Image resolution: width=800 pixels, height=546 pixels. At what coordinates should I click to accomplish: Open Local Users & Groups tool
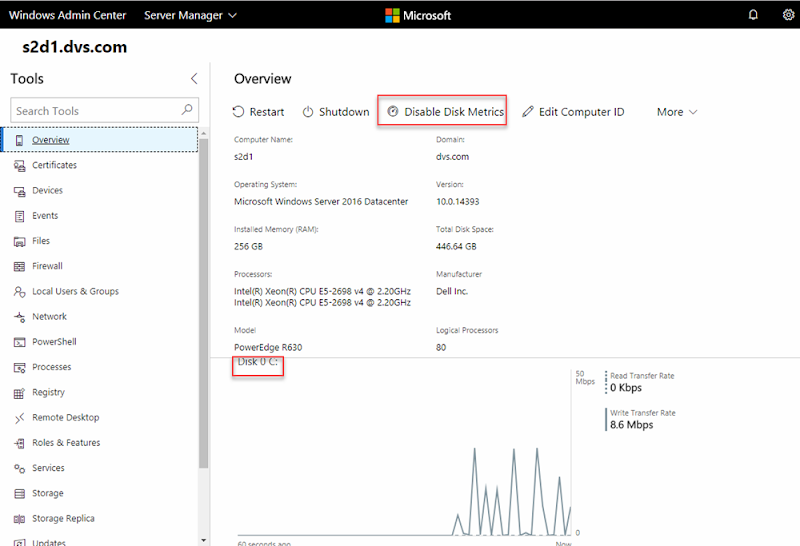click(100, 291)
